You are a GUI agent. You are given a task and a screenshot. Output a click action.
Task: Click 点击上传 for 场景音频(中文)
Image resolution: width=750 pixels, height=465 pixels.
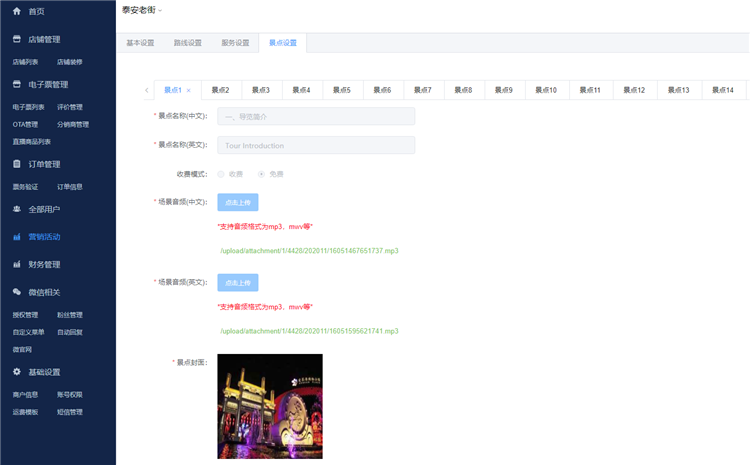pos(238,202)
